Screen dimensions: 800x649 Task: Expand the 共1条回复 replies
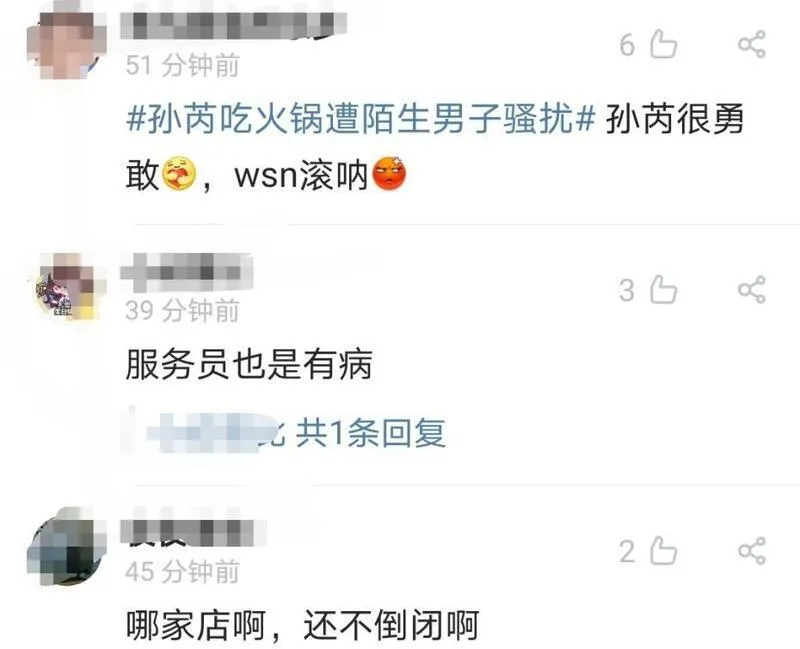point(371,433)
